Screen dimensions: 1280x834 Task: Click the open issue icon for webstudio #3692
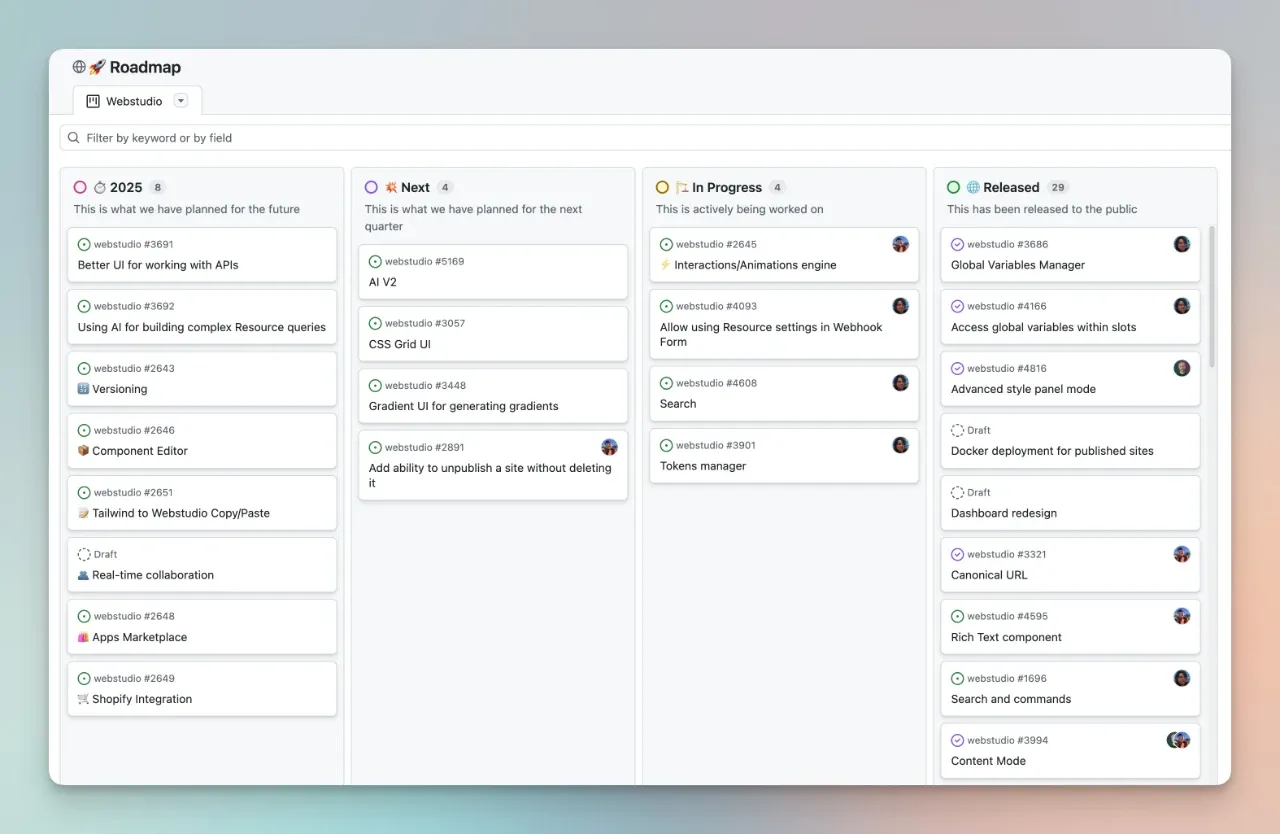click(x=84, y=306)
